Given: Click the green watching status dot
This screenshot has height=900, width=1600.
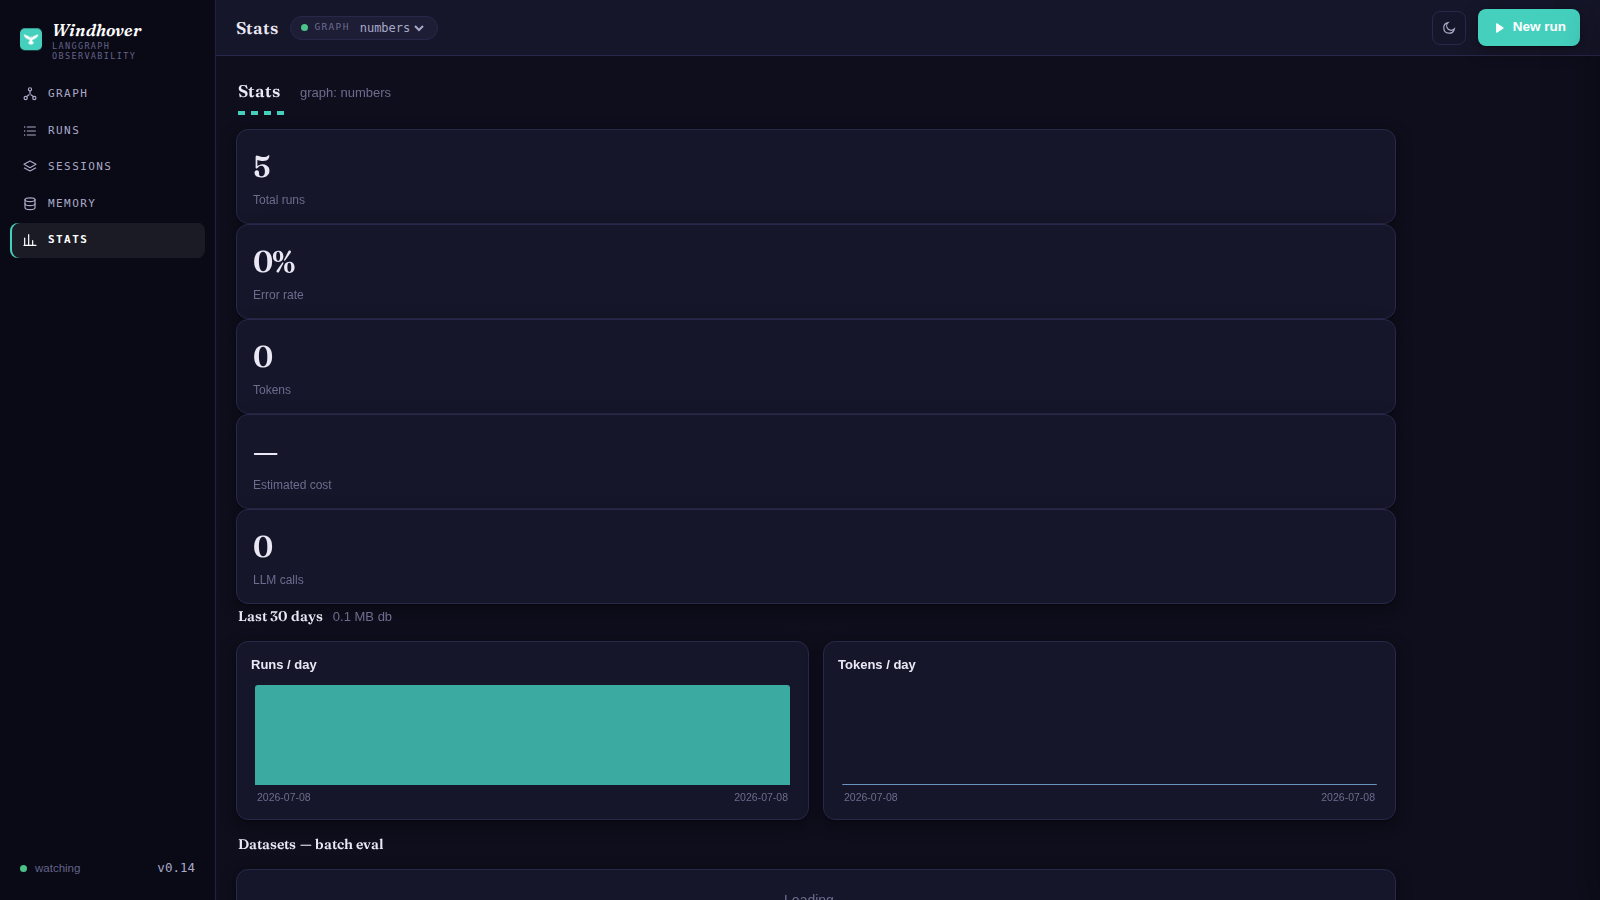Looking at the screenshot, I should (x=24, y=868).
